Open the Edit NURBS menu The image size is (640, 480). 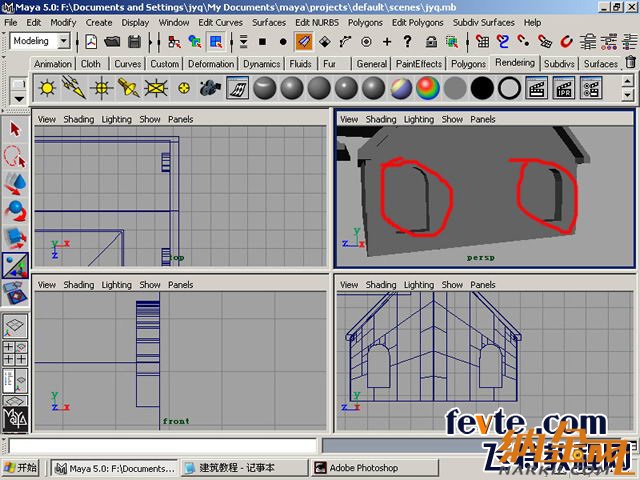[316, 22]
